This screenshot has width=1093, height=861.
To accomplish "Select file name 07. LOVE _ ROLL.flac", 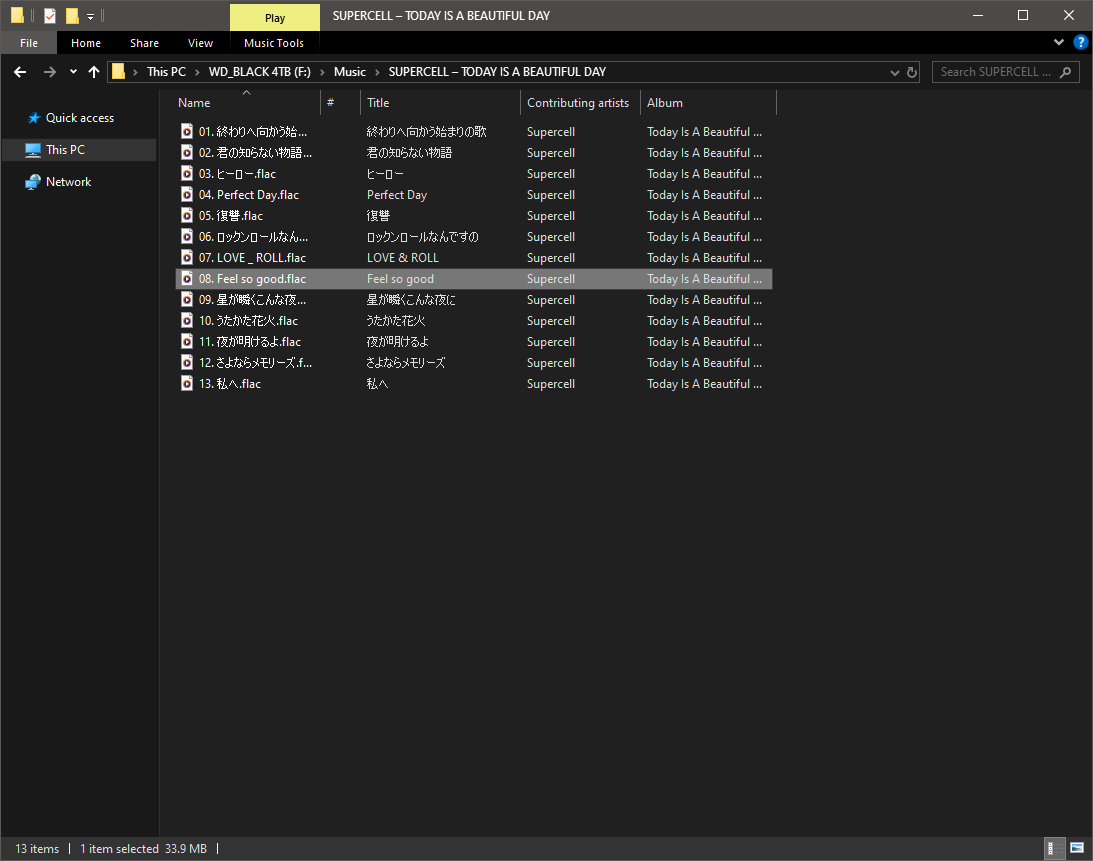I will pyautogui.click(x=252, y=258).
